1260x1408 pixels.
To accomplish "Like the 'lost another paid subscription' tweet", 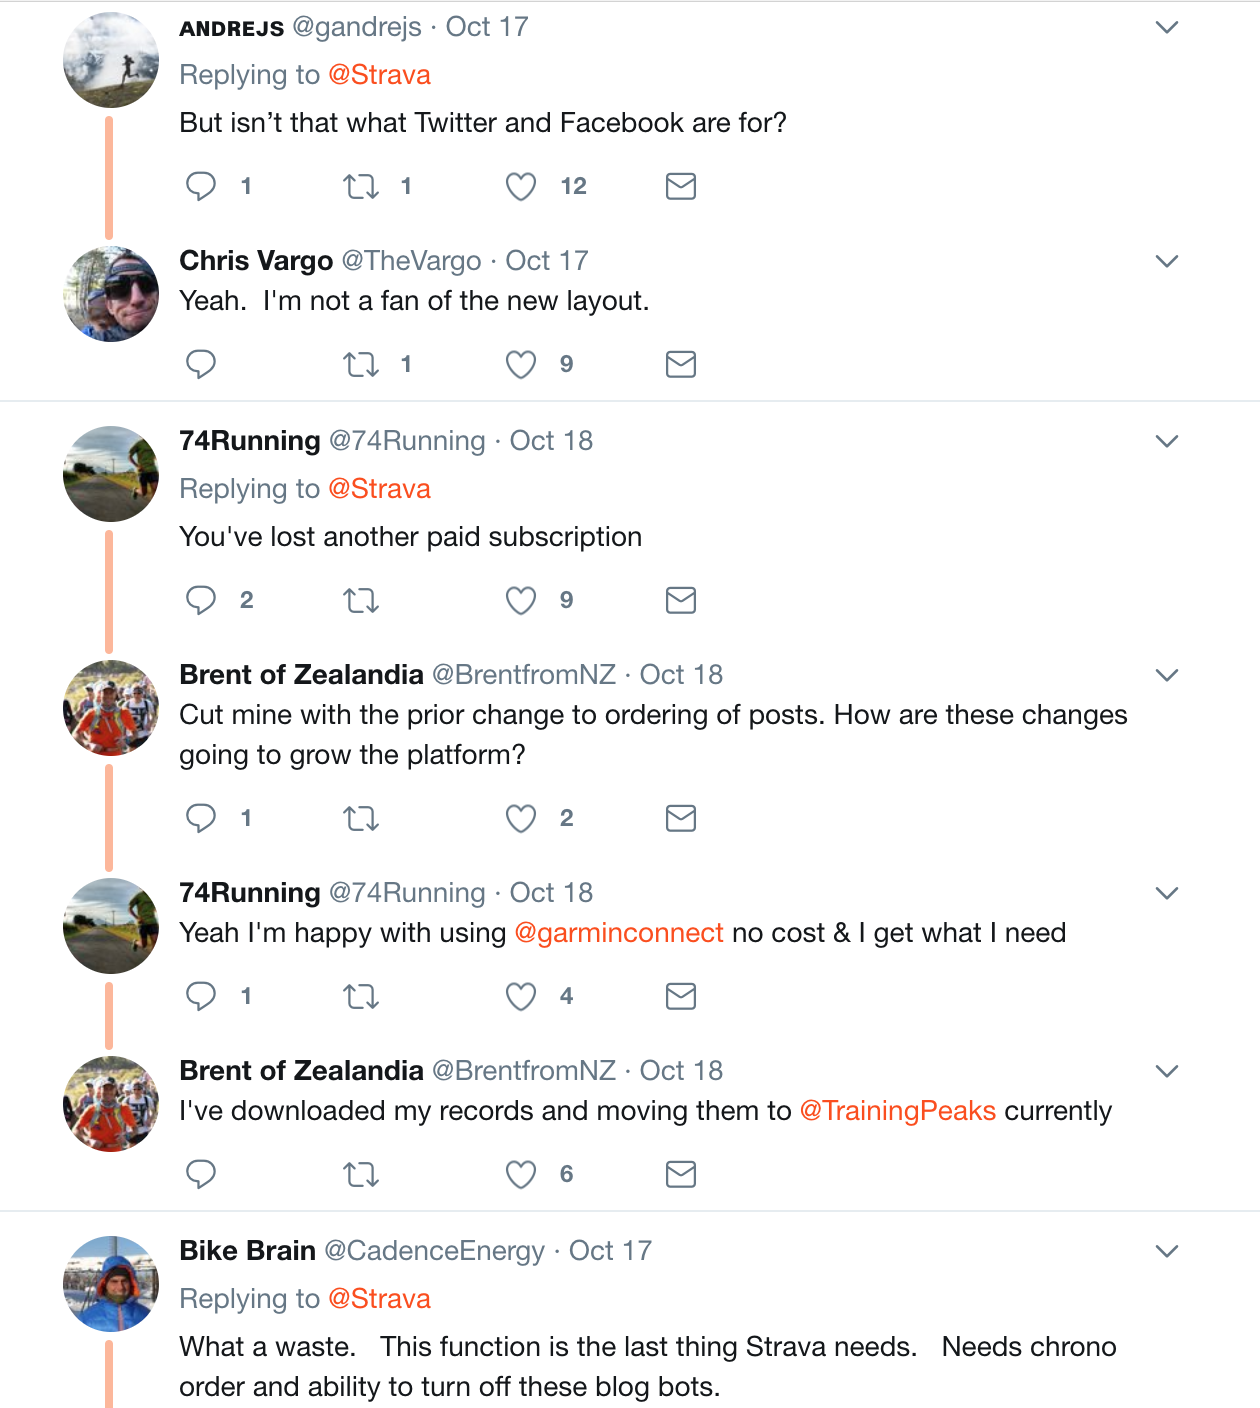I will tap(521, 600).
